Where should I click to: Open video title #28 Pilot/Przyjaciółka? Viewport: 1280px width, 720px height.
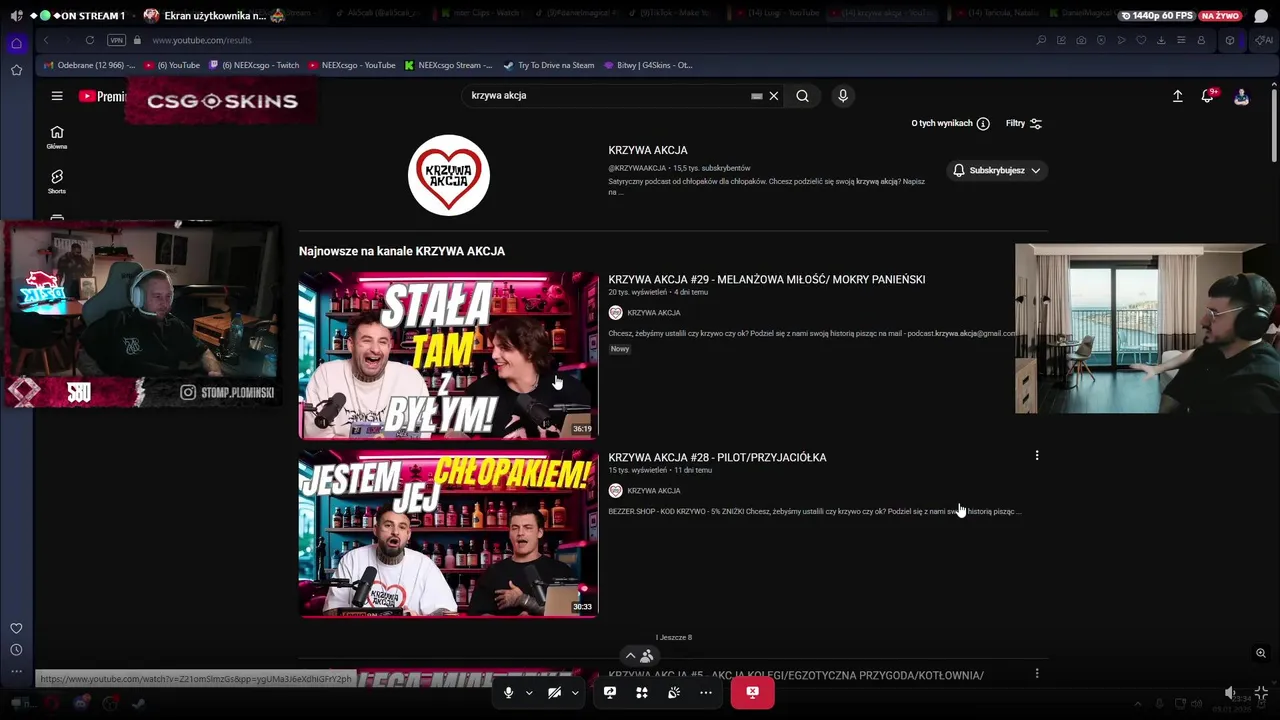pyautogui.click(x=717, y=458)
